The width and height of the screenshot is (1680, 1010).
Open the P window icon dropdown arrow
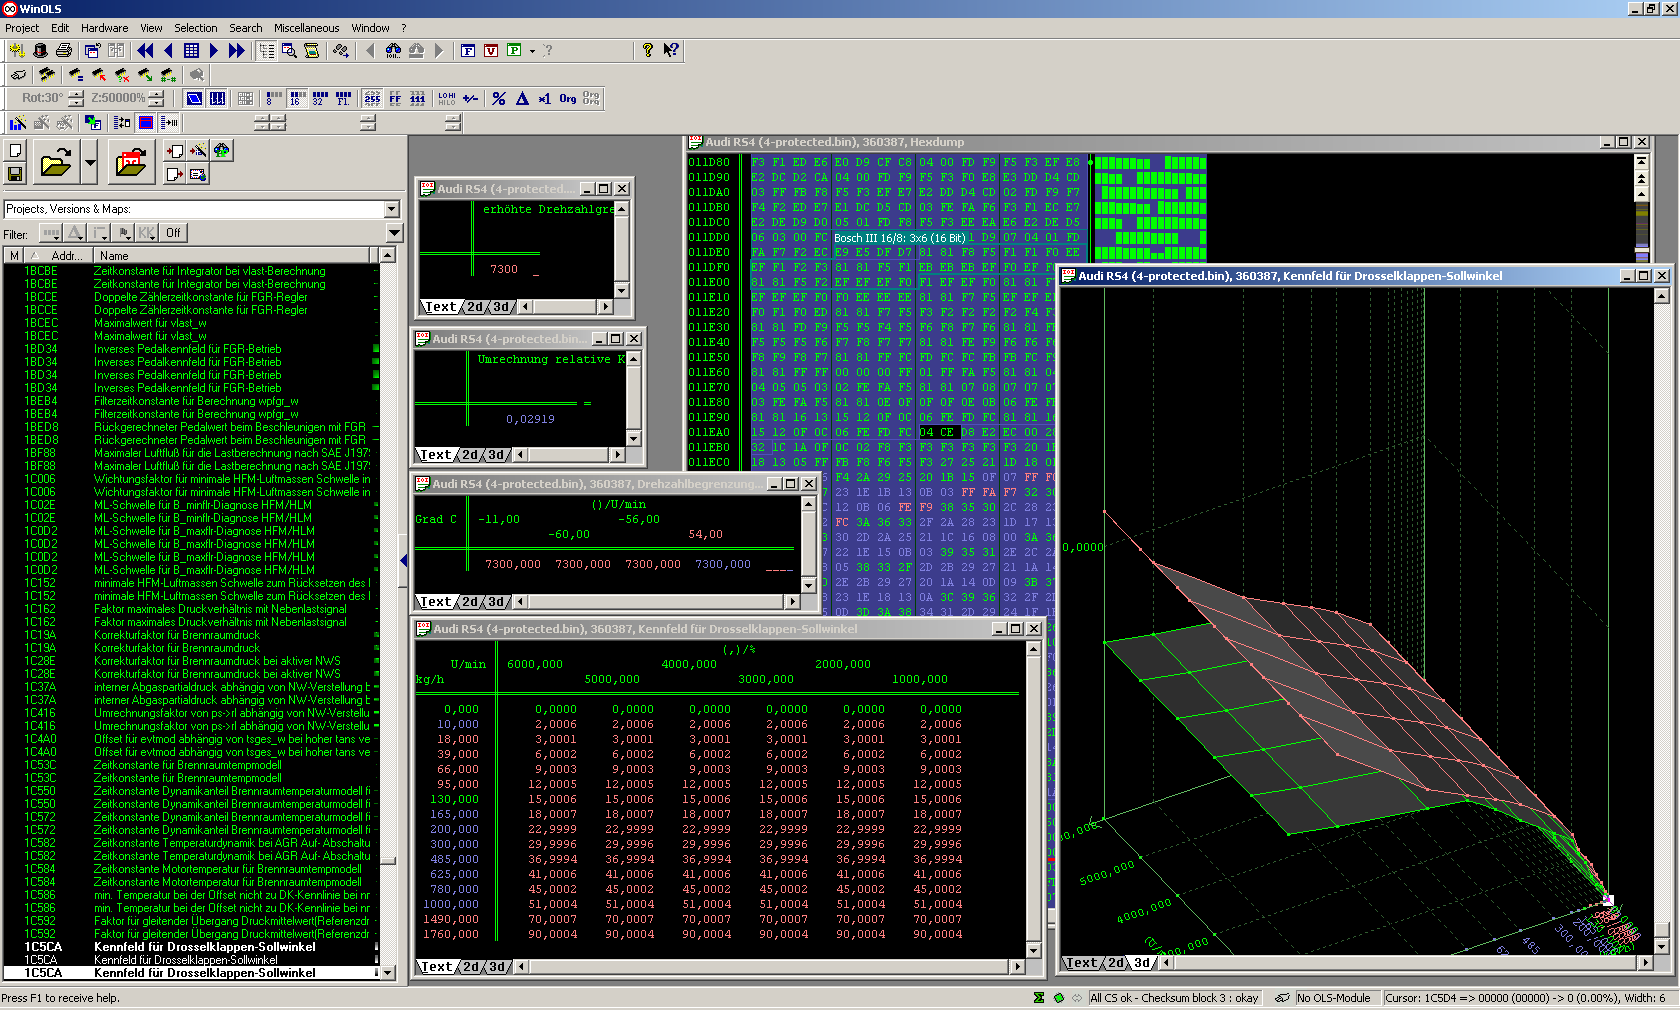point(532,50)
